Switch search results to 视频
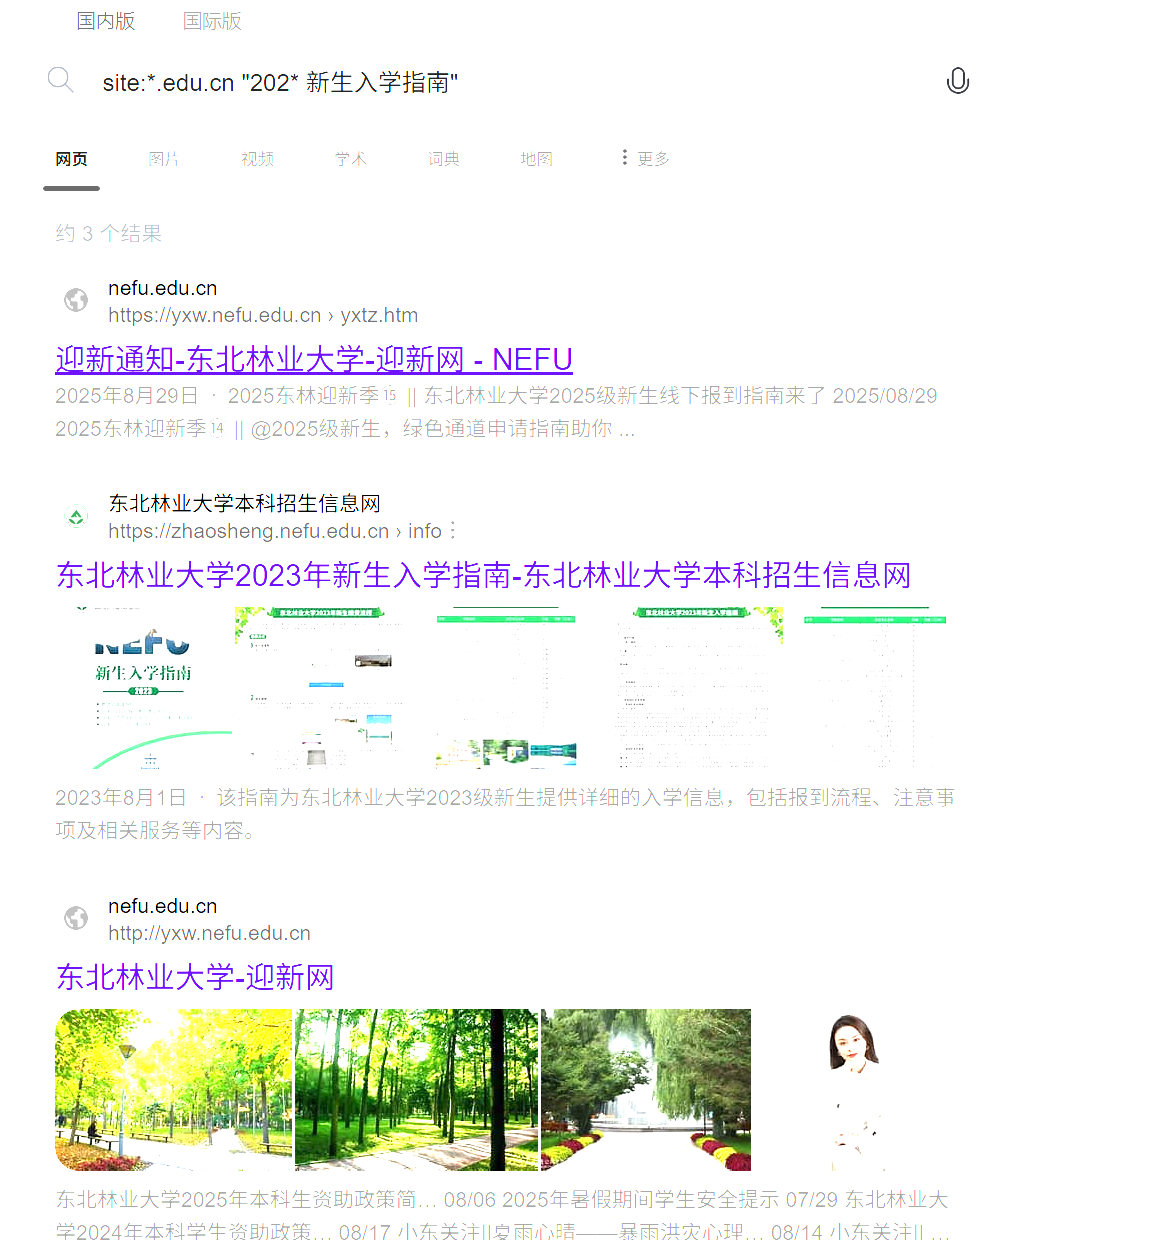The image size is (1156, 1240). click(257, 158)
